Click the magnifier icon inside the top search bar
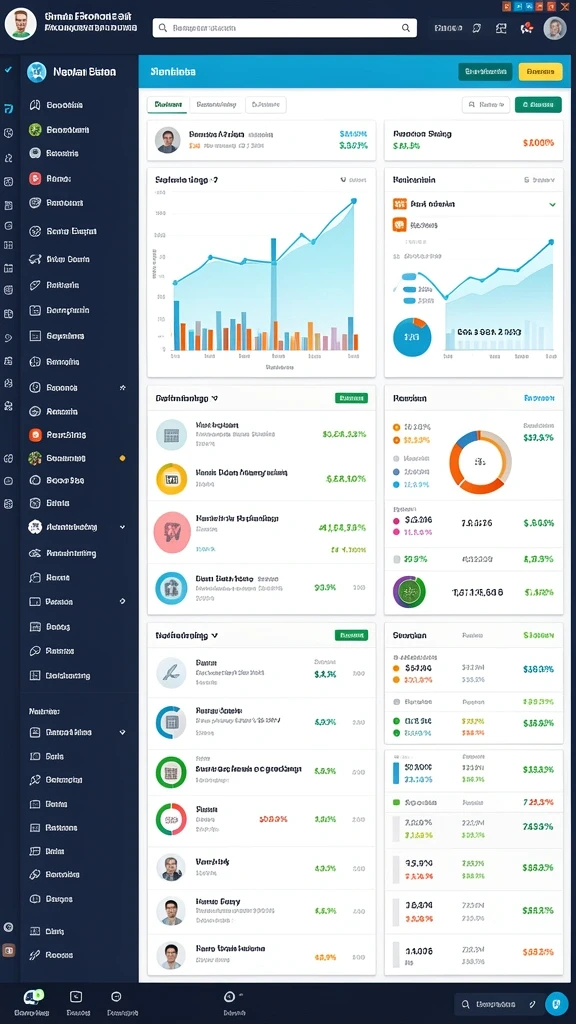 pos(406,28)
